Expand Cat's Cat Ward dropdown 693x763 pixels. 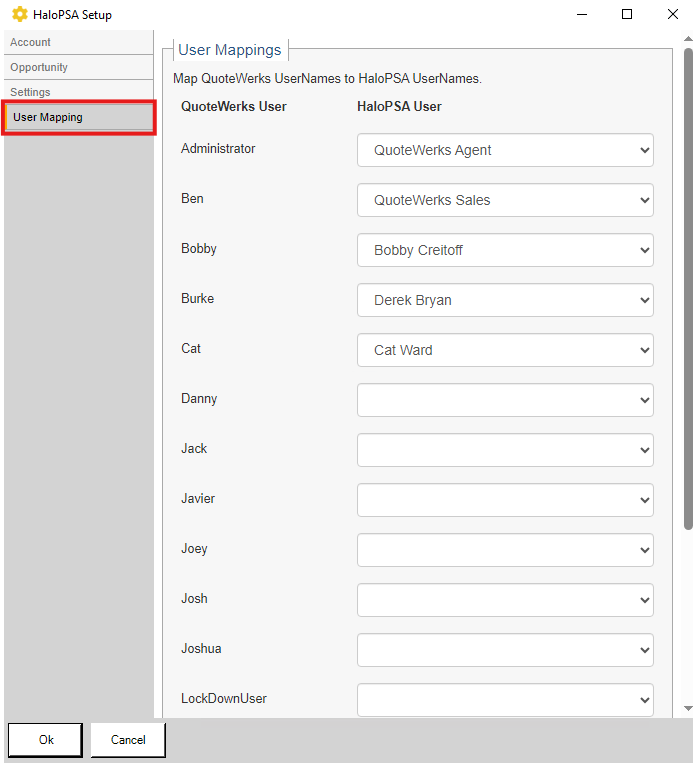click(x=505, y=350)
